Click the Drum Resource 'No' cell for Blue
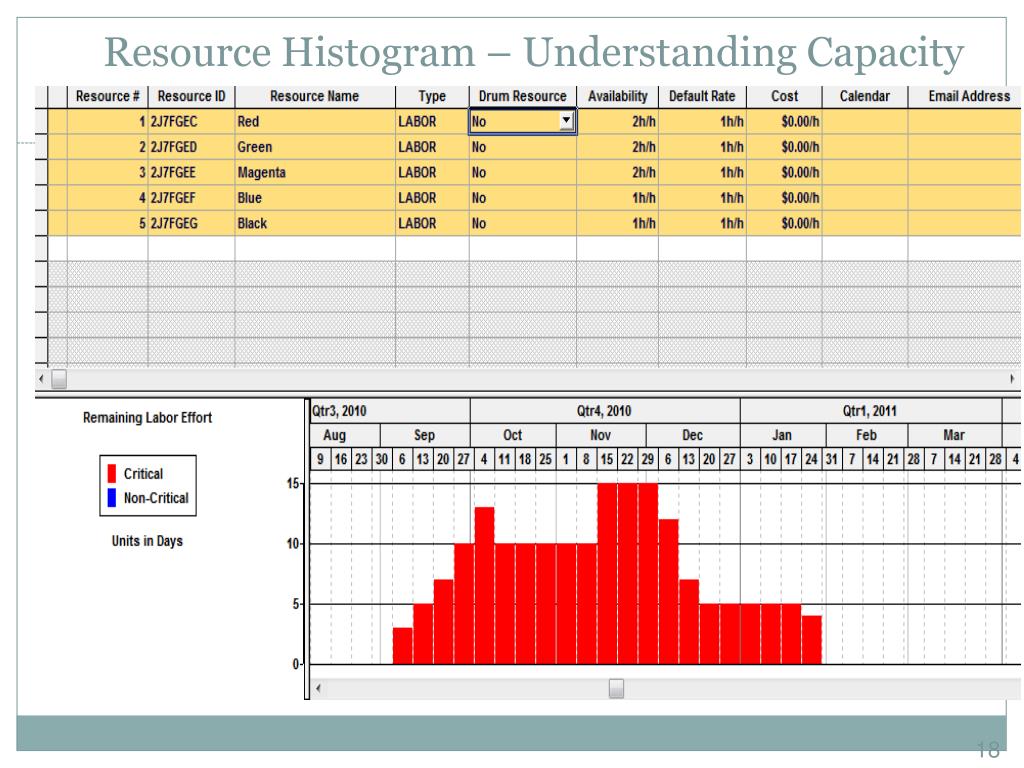The image size is (1024, 768). [522, 198]
